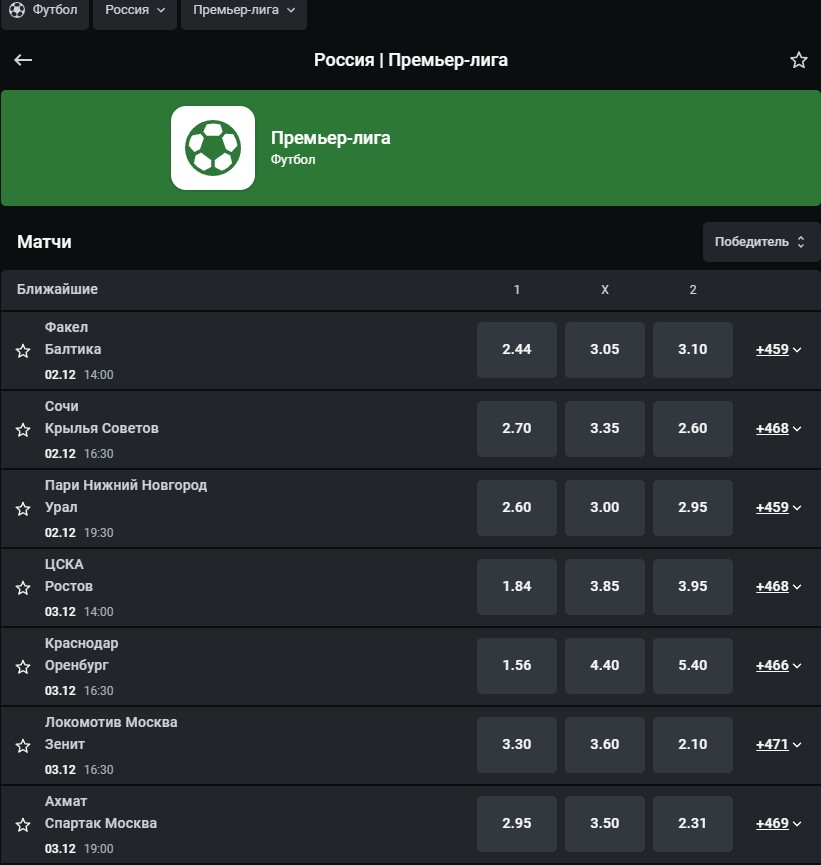Favorite the Краснодар – Оренбург match

pos(23,666)
